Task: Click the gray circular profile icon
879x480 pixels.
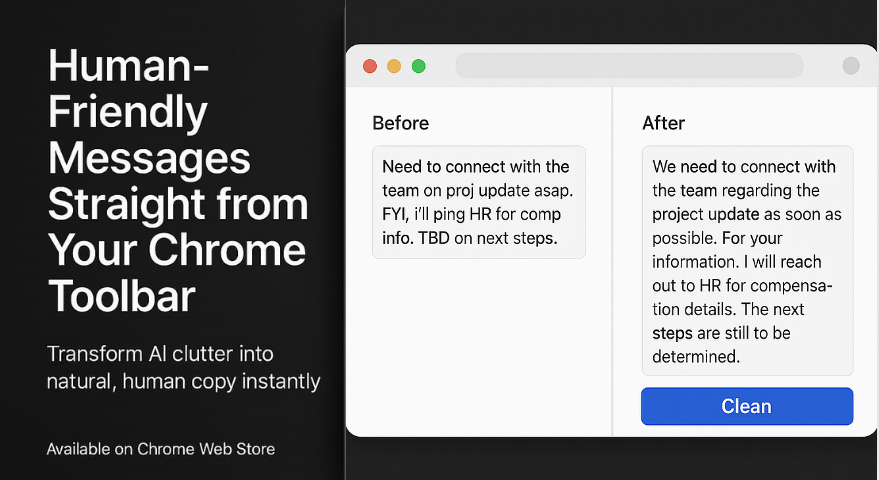Action: click(850, 66)
